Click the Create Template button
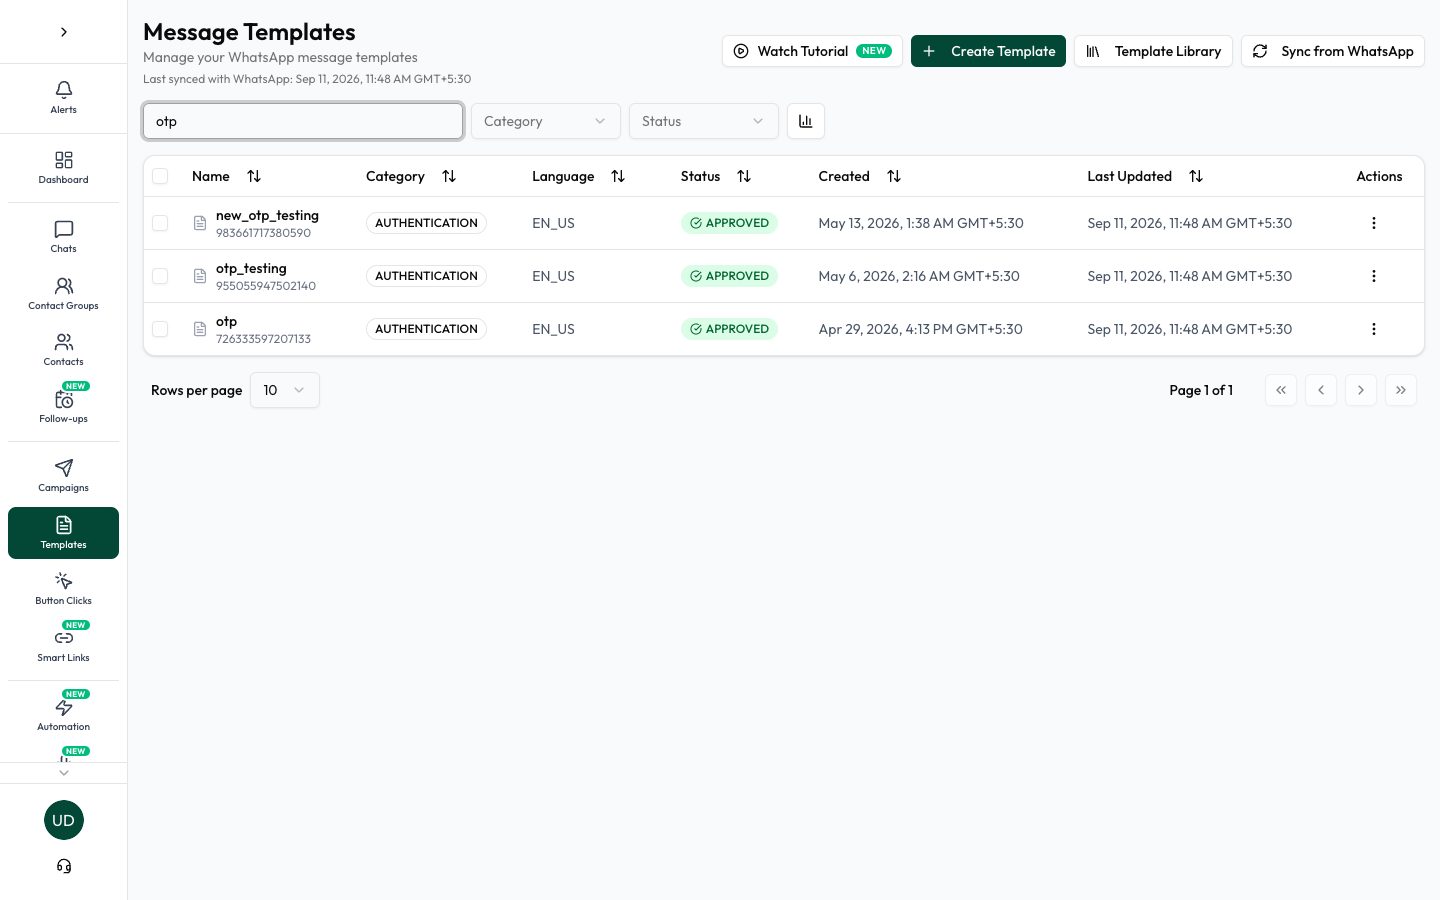 pos(988,51)
